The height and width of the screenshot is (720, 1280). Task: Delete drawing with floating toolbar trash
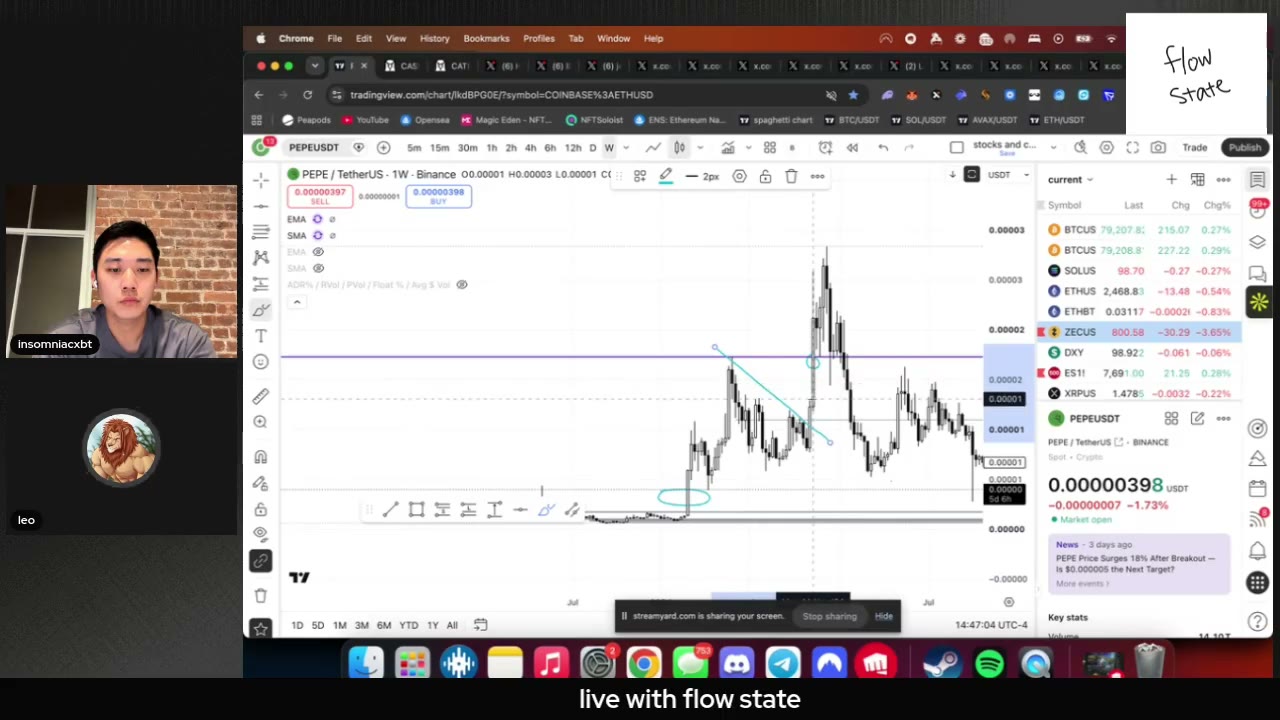pyautogui.click(x=791, y=176)
